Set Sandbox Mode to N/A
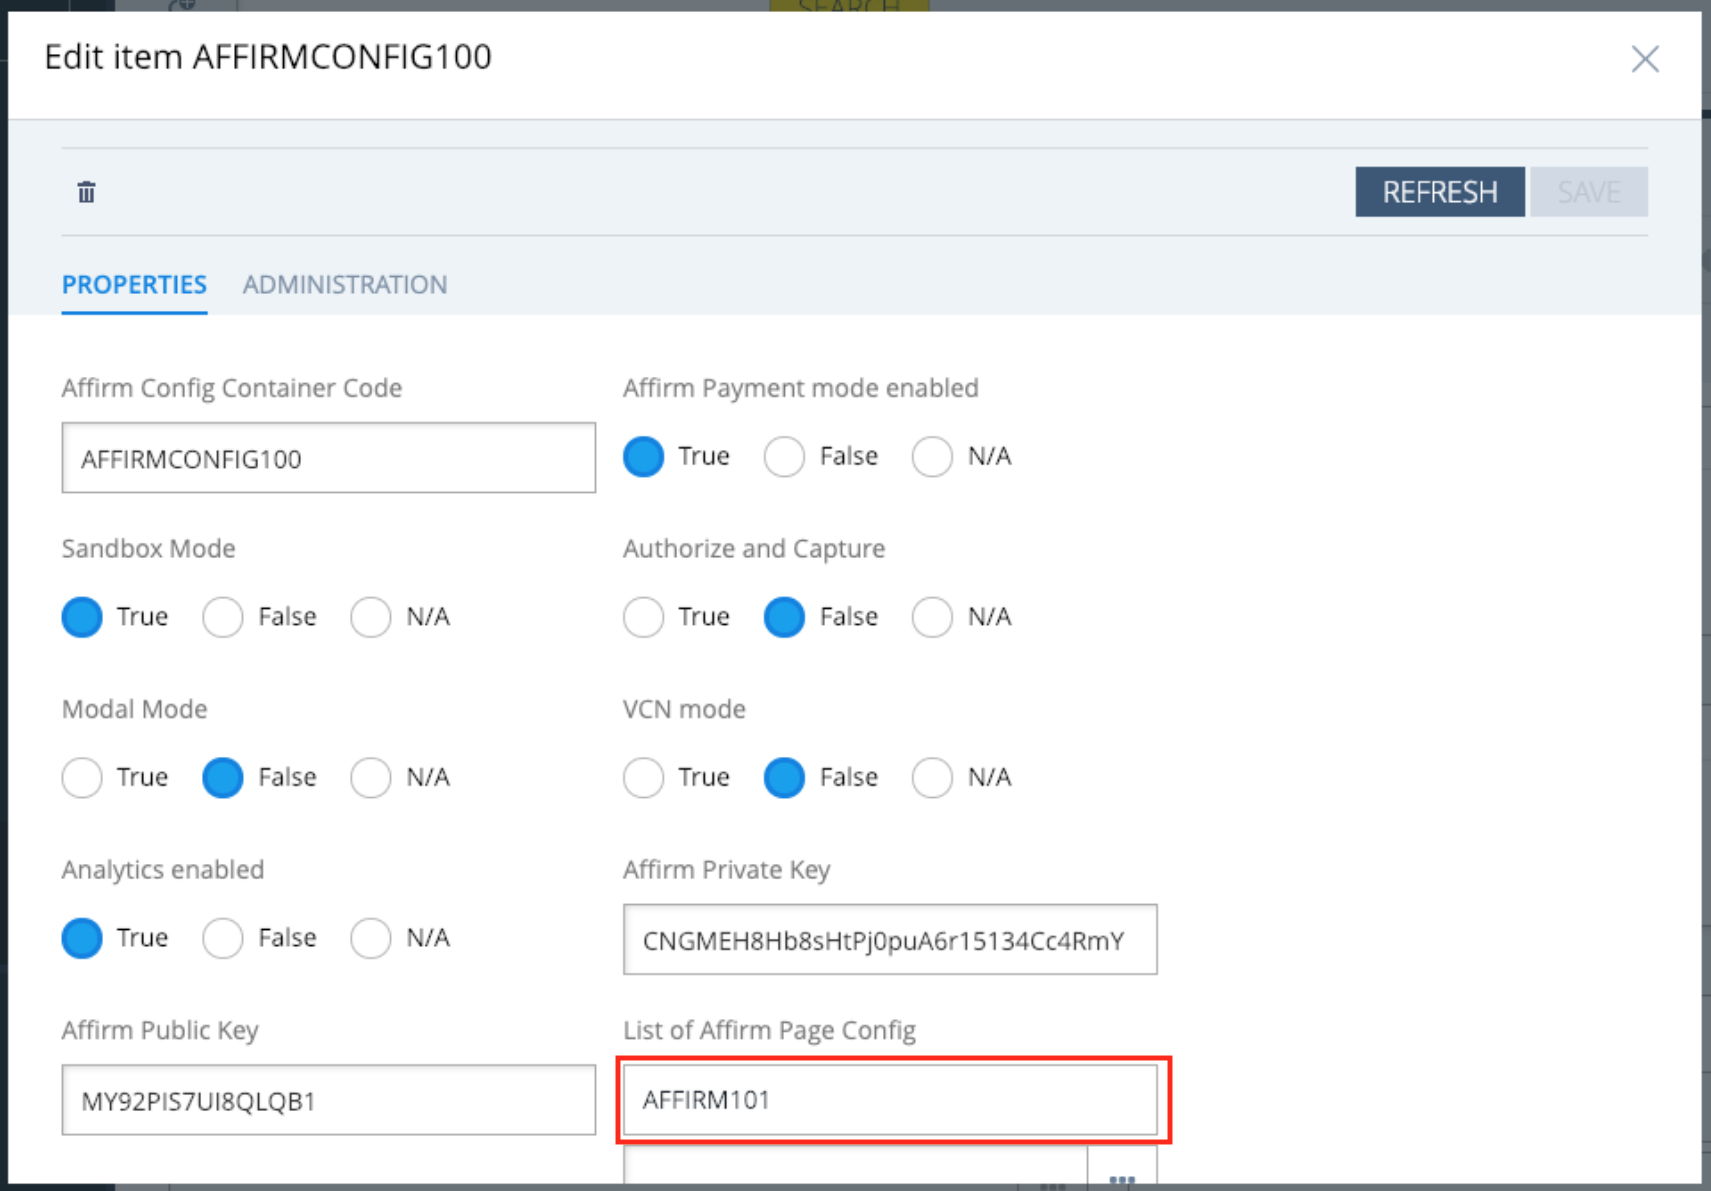The height and width of the screenshot is (1191, 1711). click(x=370, y=617)
